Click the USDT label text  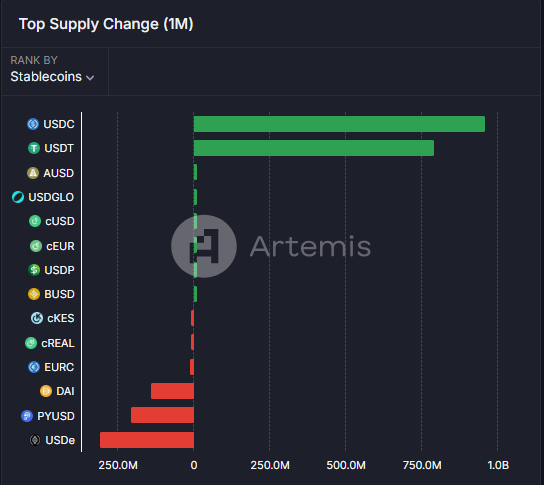pyautogui.click(x=59, y=148)
